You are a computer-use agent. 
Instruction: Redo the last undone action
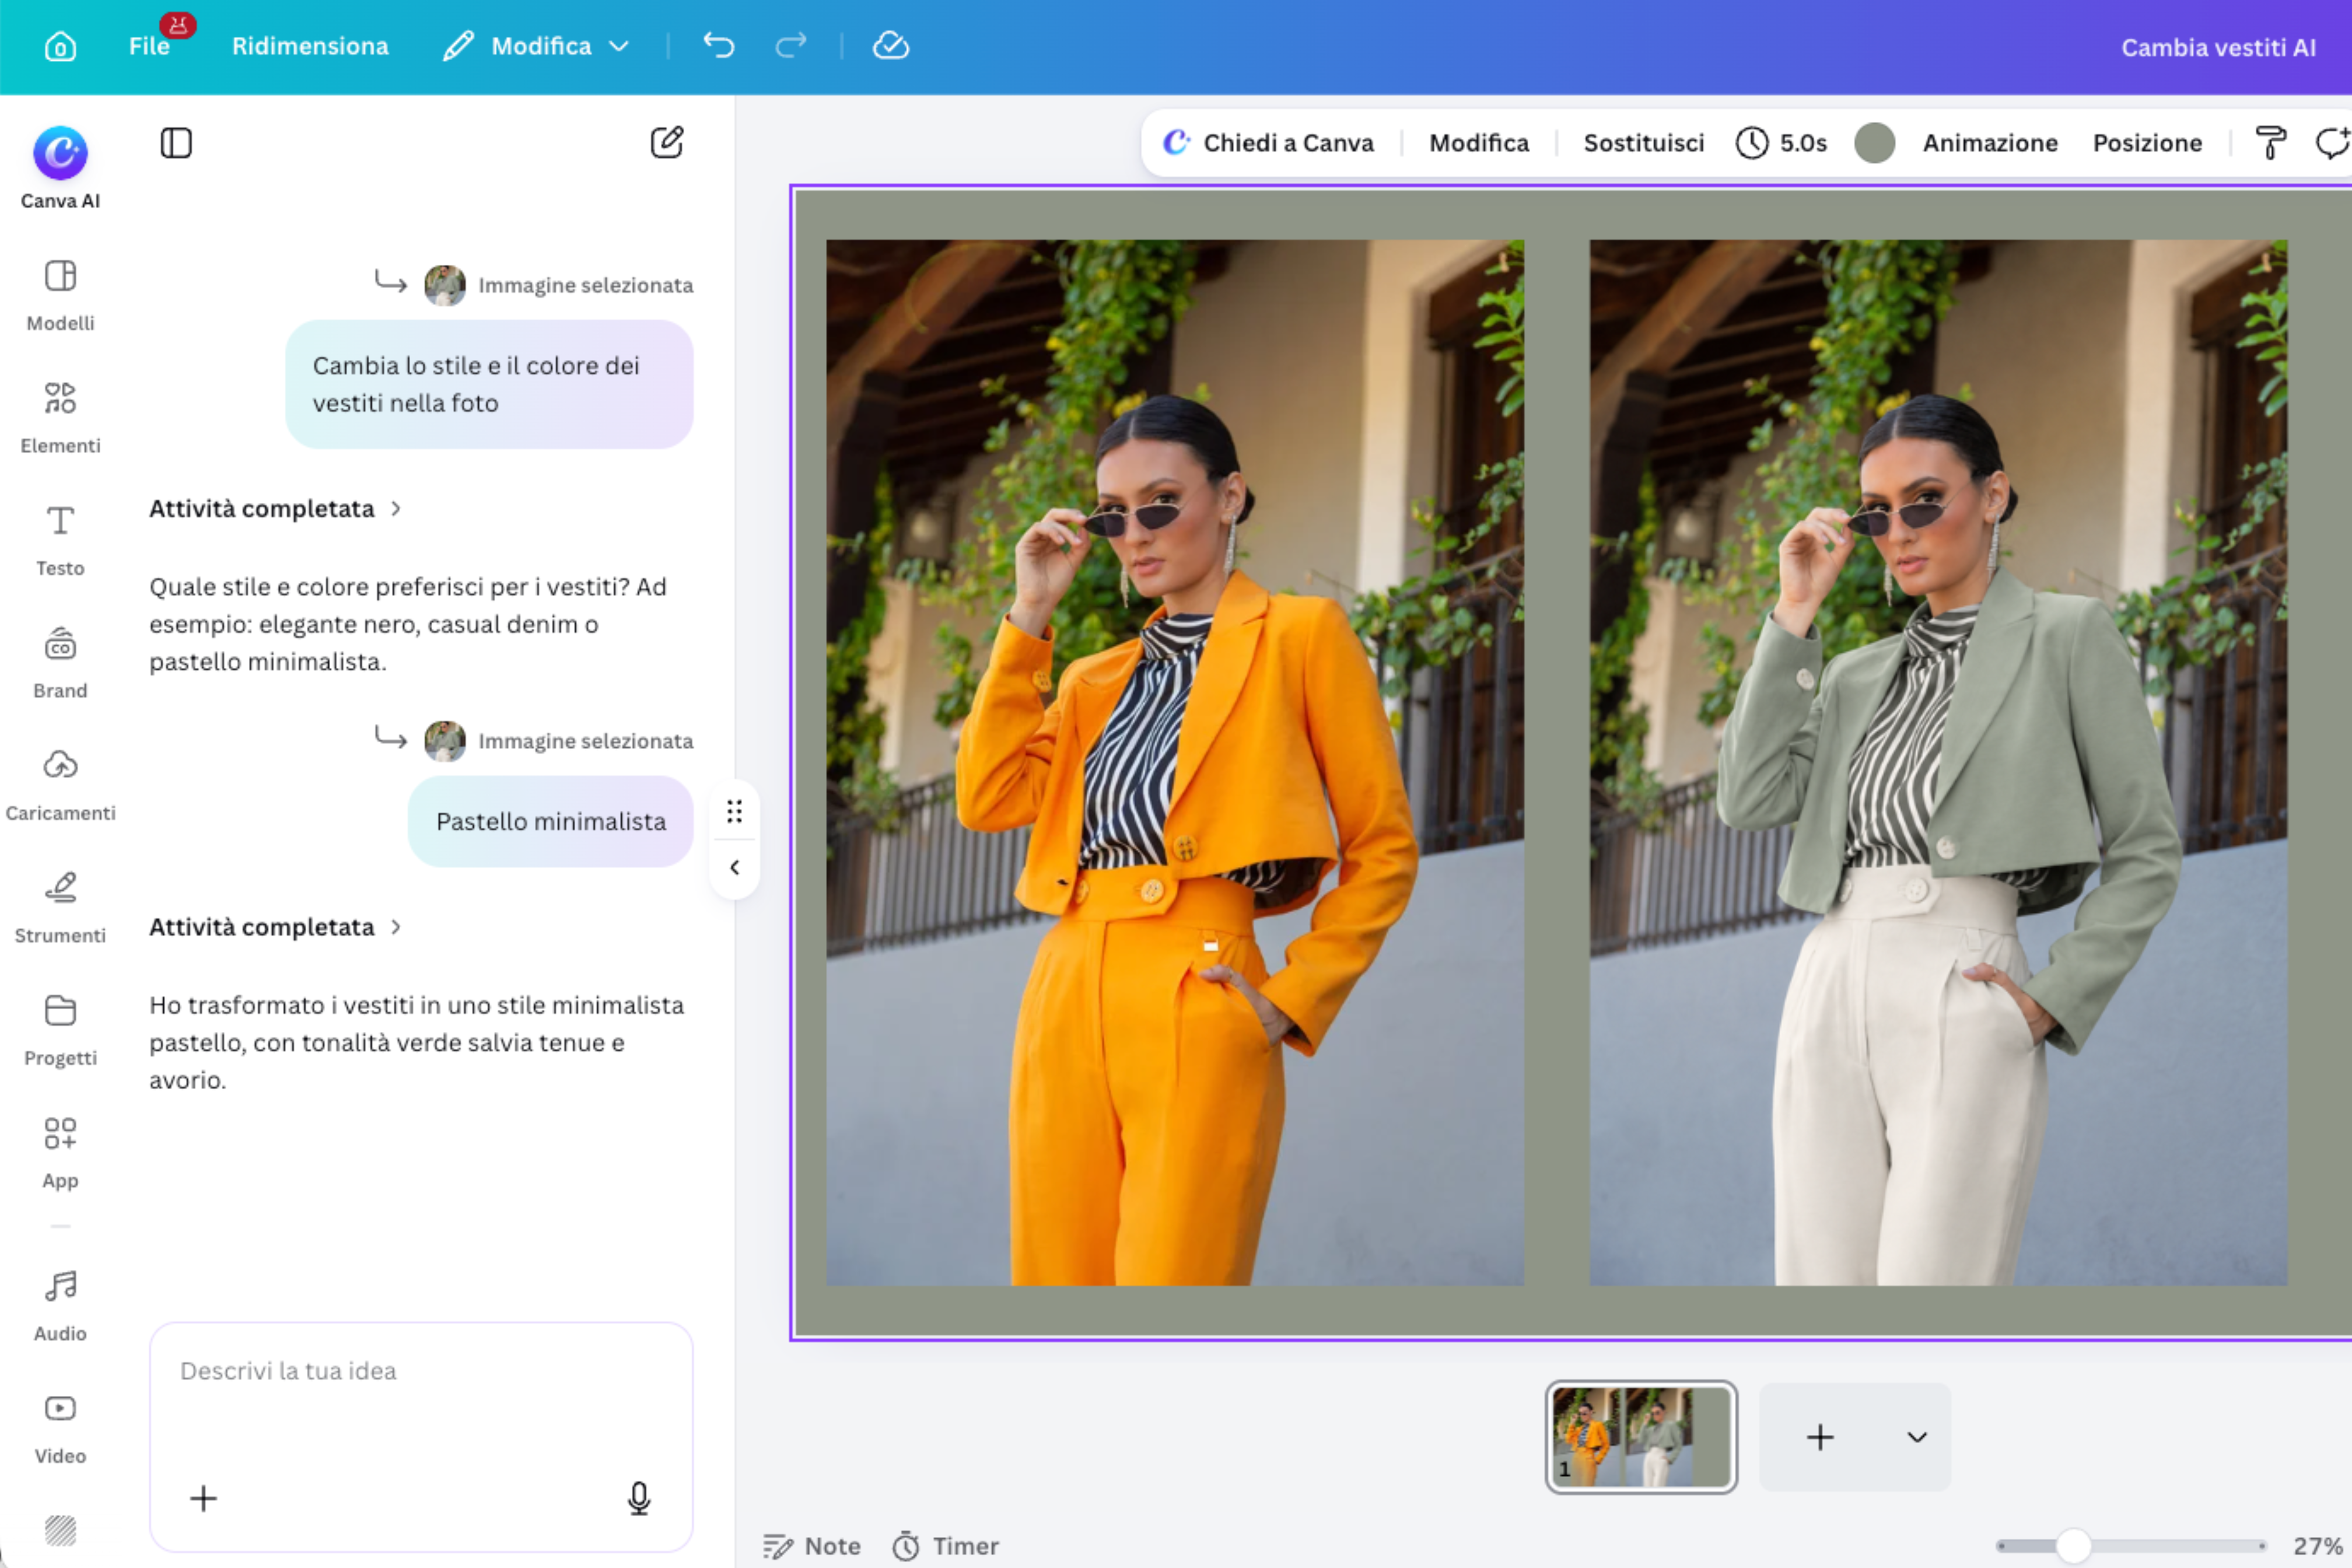(x=790, y=45)
